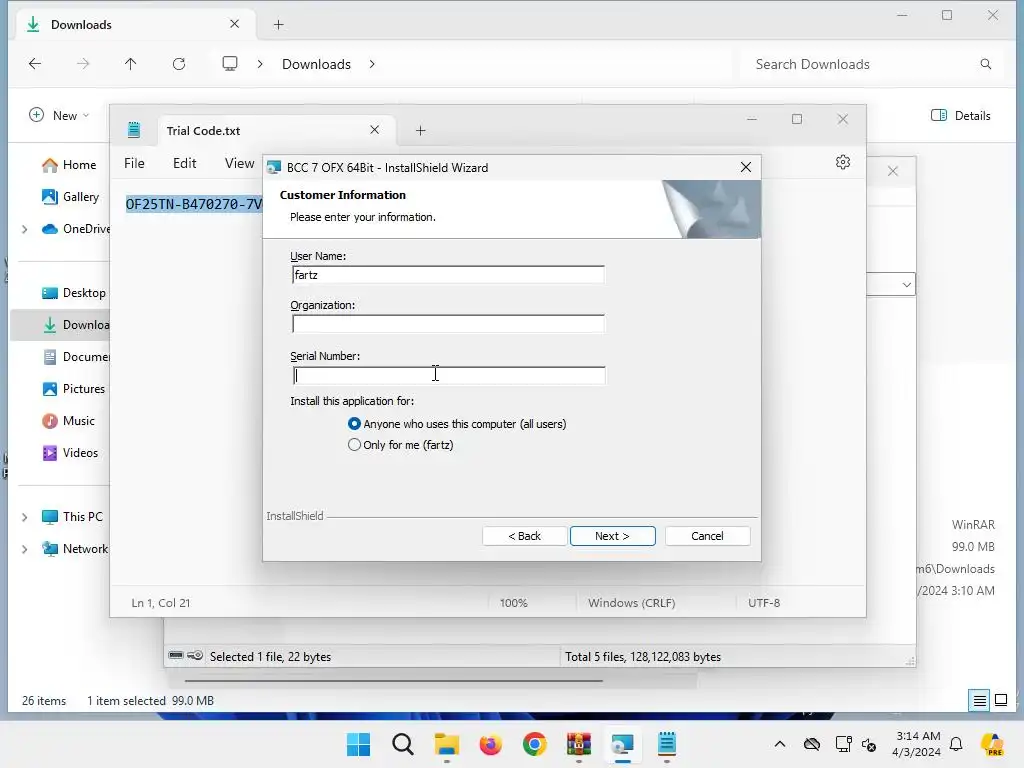Click the Next button in InstallShield Wizard
Image resolution: width=1024 pixels, height=768 pixels.
[613, 536]
